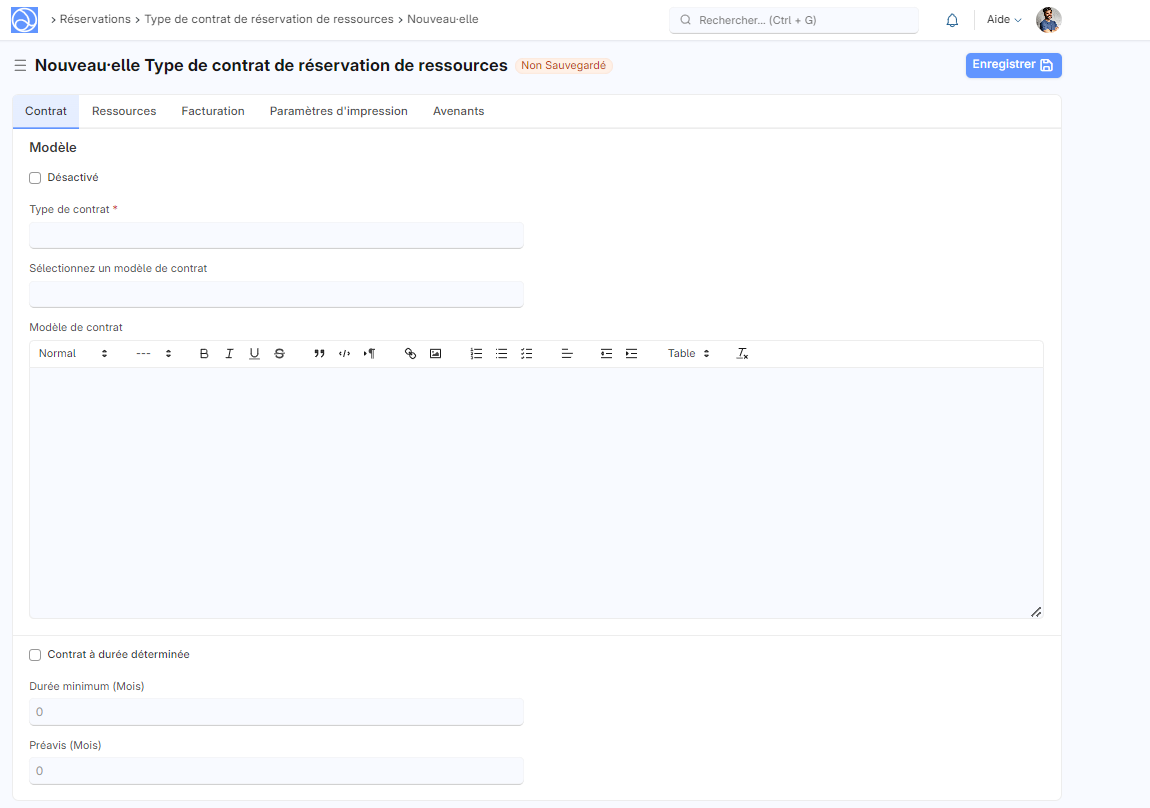Insert a link in contract template

[x=410, y=354]
